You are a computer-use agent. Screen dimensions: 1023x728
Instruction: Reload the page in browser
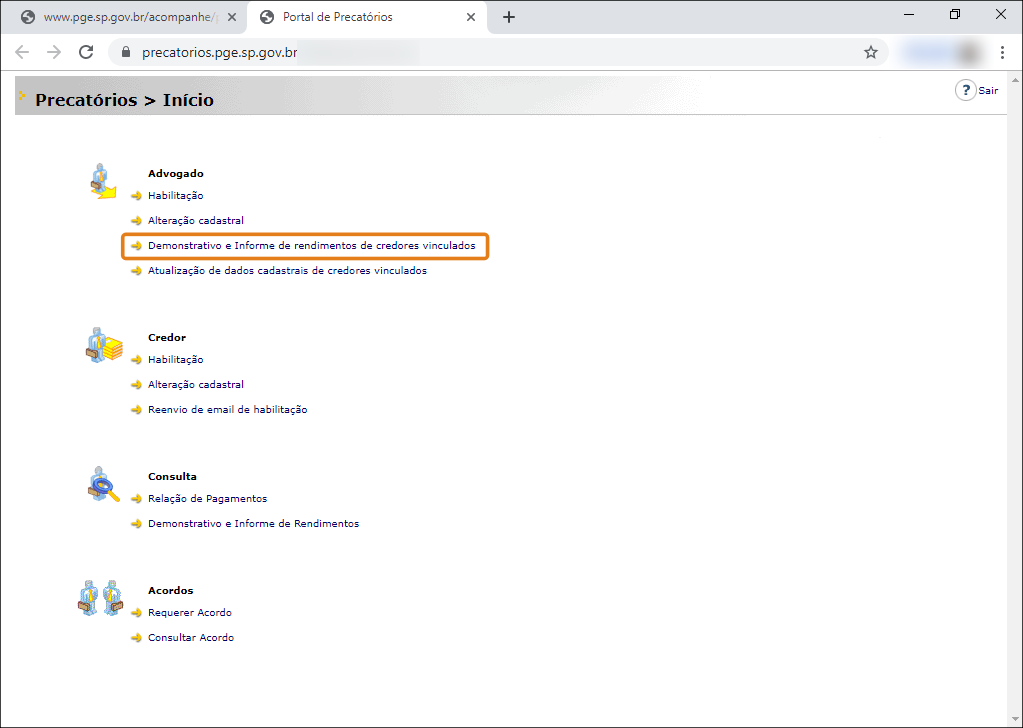(x=86, y=52)
